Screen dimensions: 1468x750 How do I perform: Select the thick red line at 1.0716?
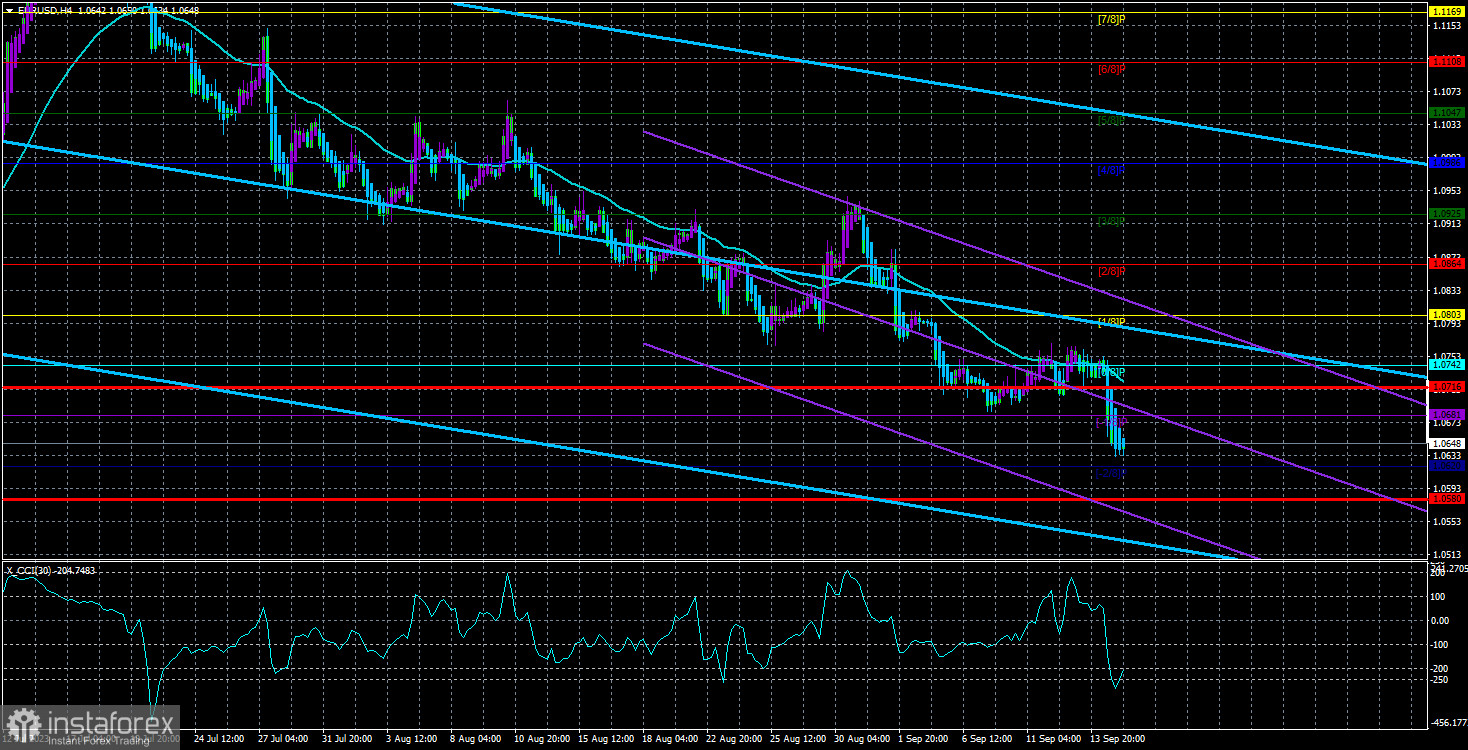click(x=714, y=386)
